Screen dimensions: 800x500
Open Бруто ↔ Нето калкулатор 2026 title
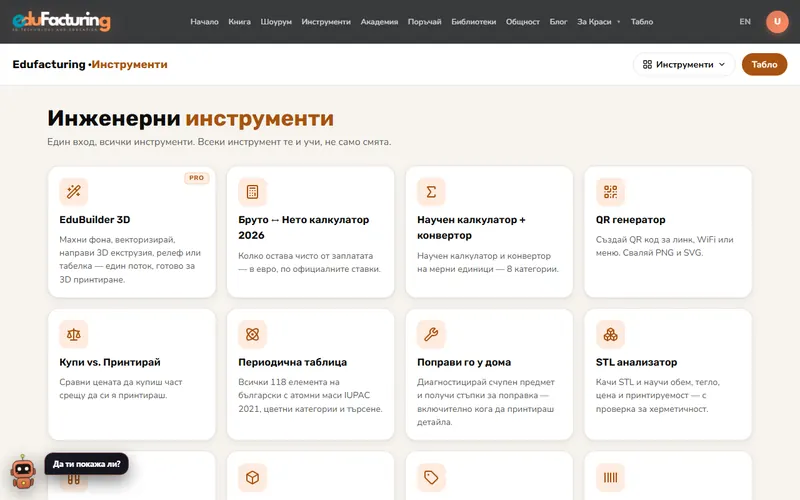point(304,227)
